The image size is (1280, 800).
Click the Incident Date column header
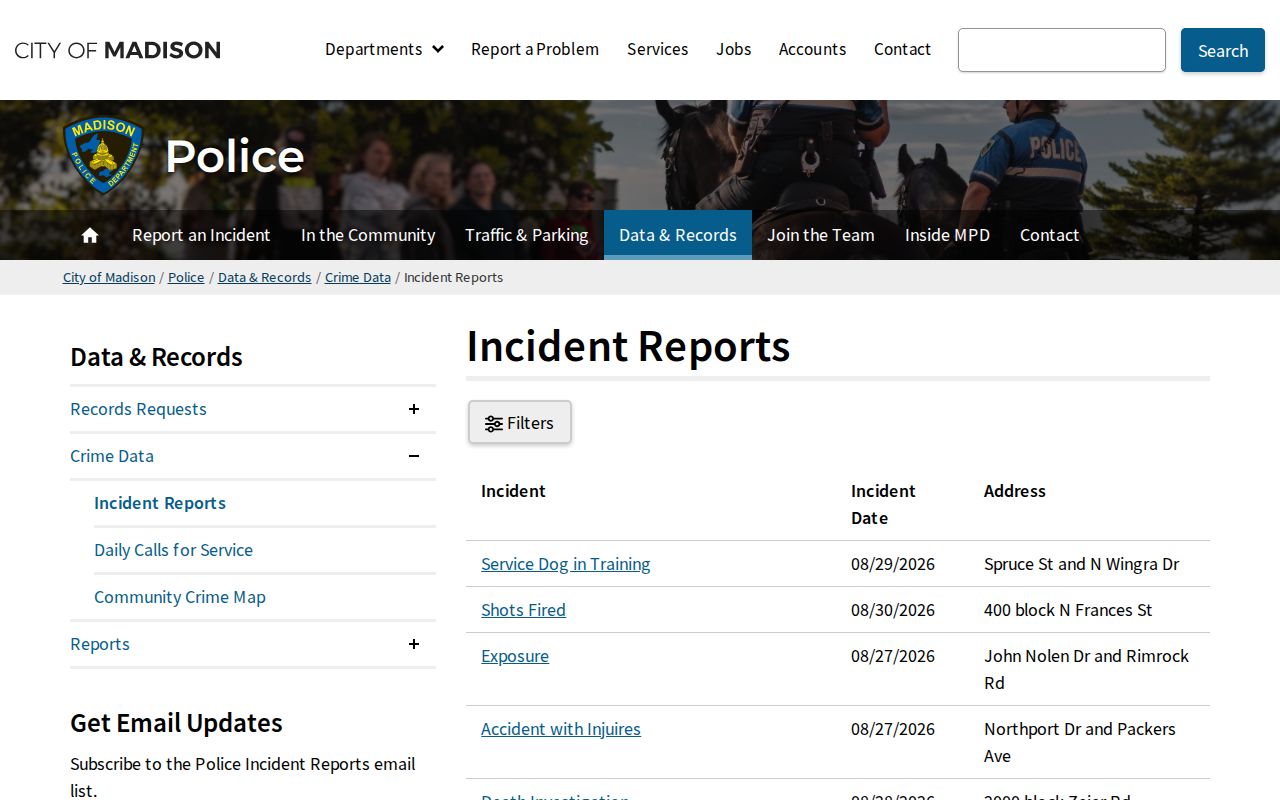[883, 504]
